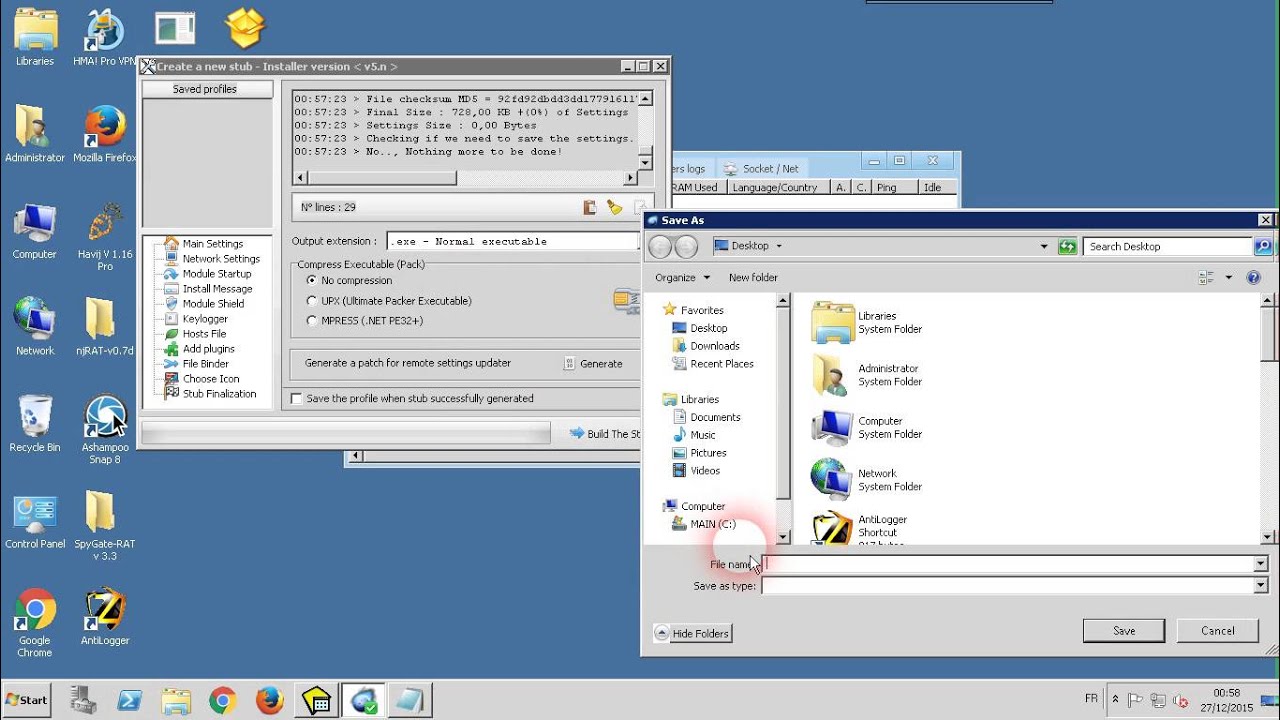This screenshot has width=1280, height=720.
Task: Select Module Startup tree entry
Action: tap(216, 274)
